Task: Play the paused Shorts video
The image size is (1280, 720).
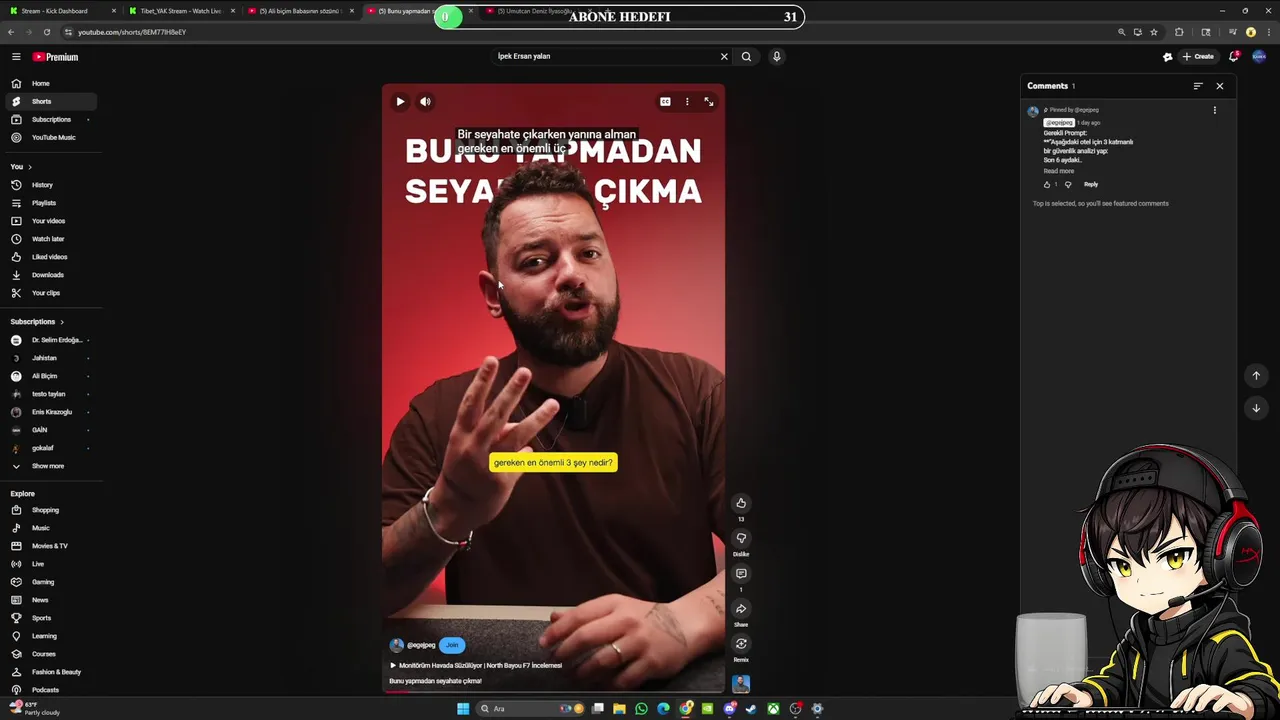Action: [x=400, y=101]
